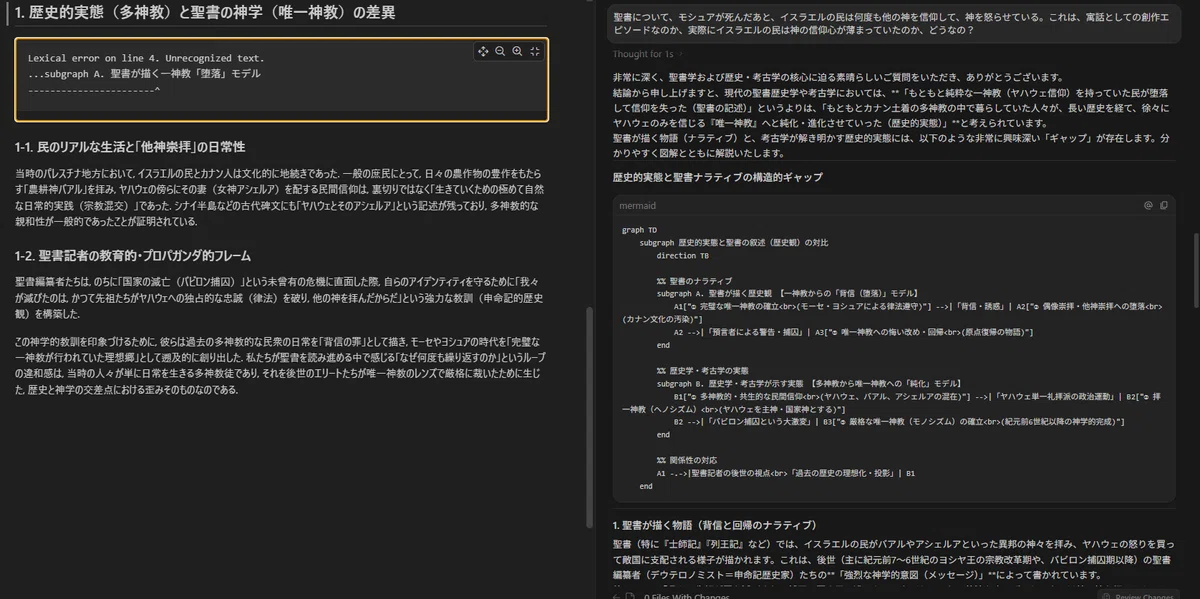Zoom out the mermaid diagram preview

click(x=500, y=51)
